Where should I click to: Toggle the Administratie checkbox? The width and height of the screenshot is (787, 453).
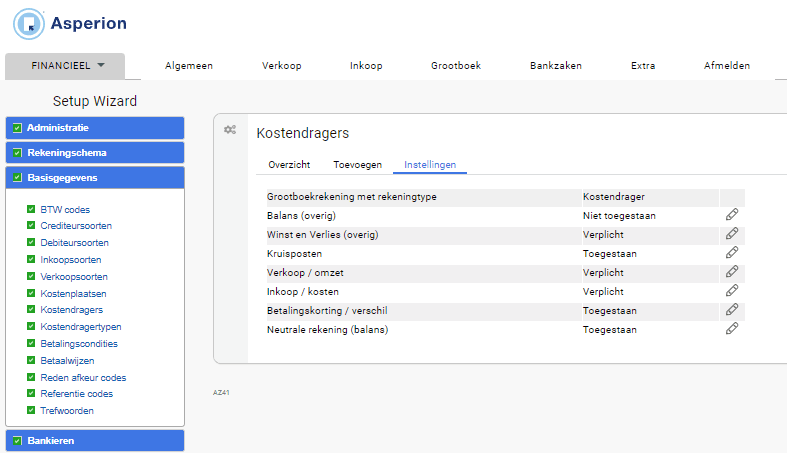click(18, 128)
